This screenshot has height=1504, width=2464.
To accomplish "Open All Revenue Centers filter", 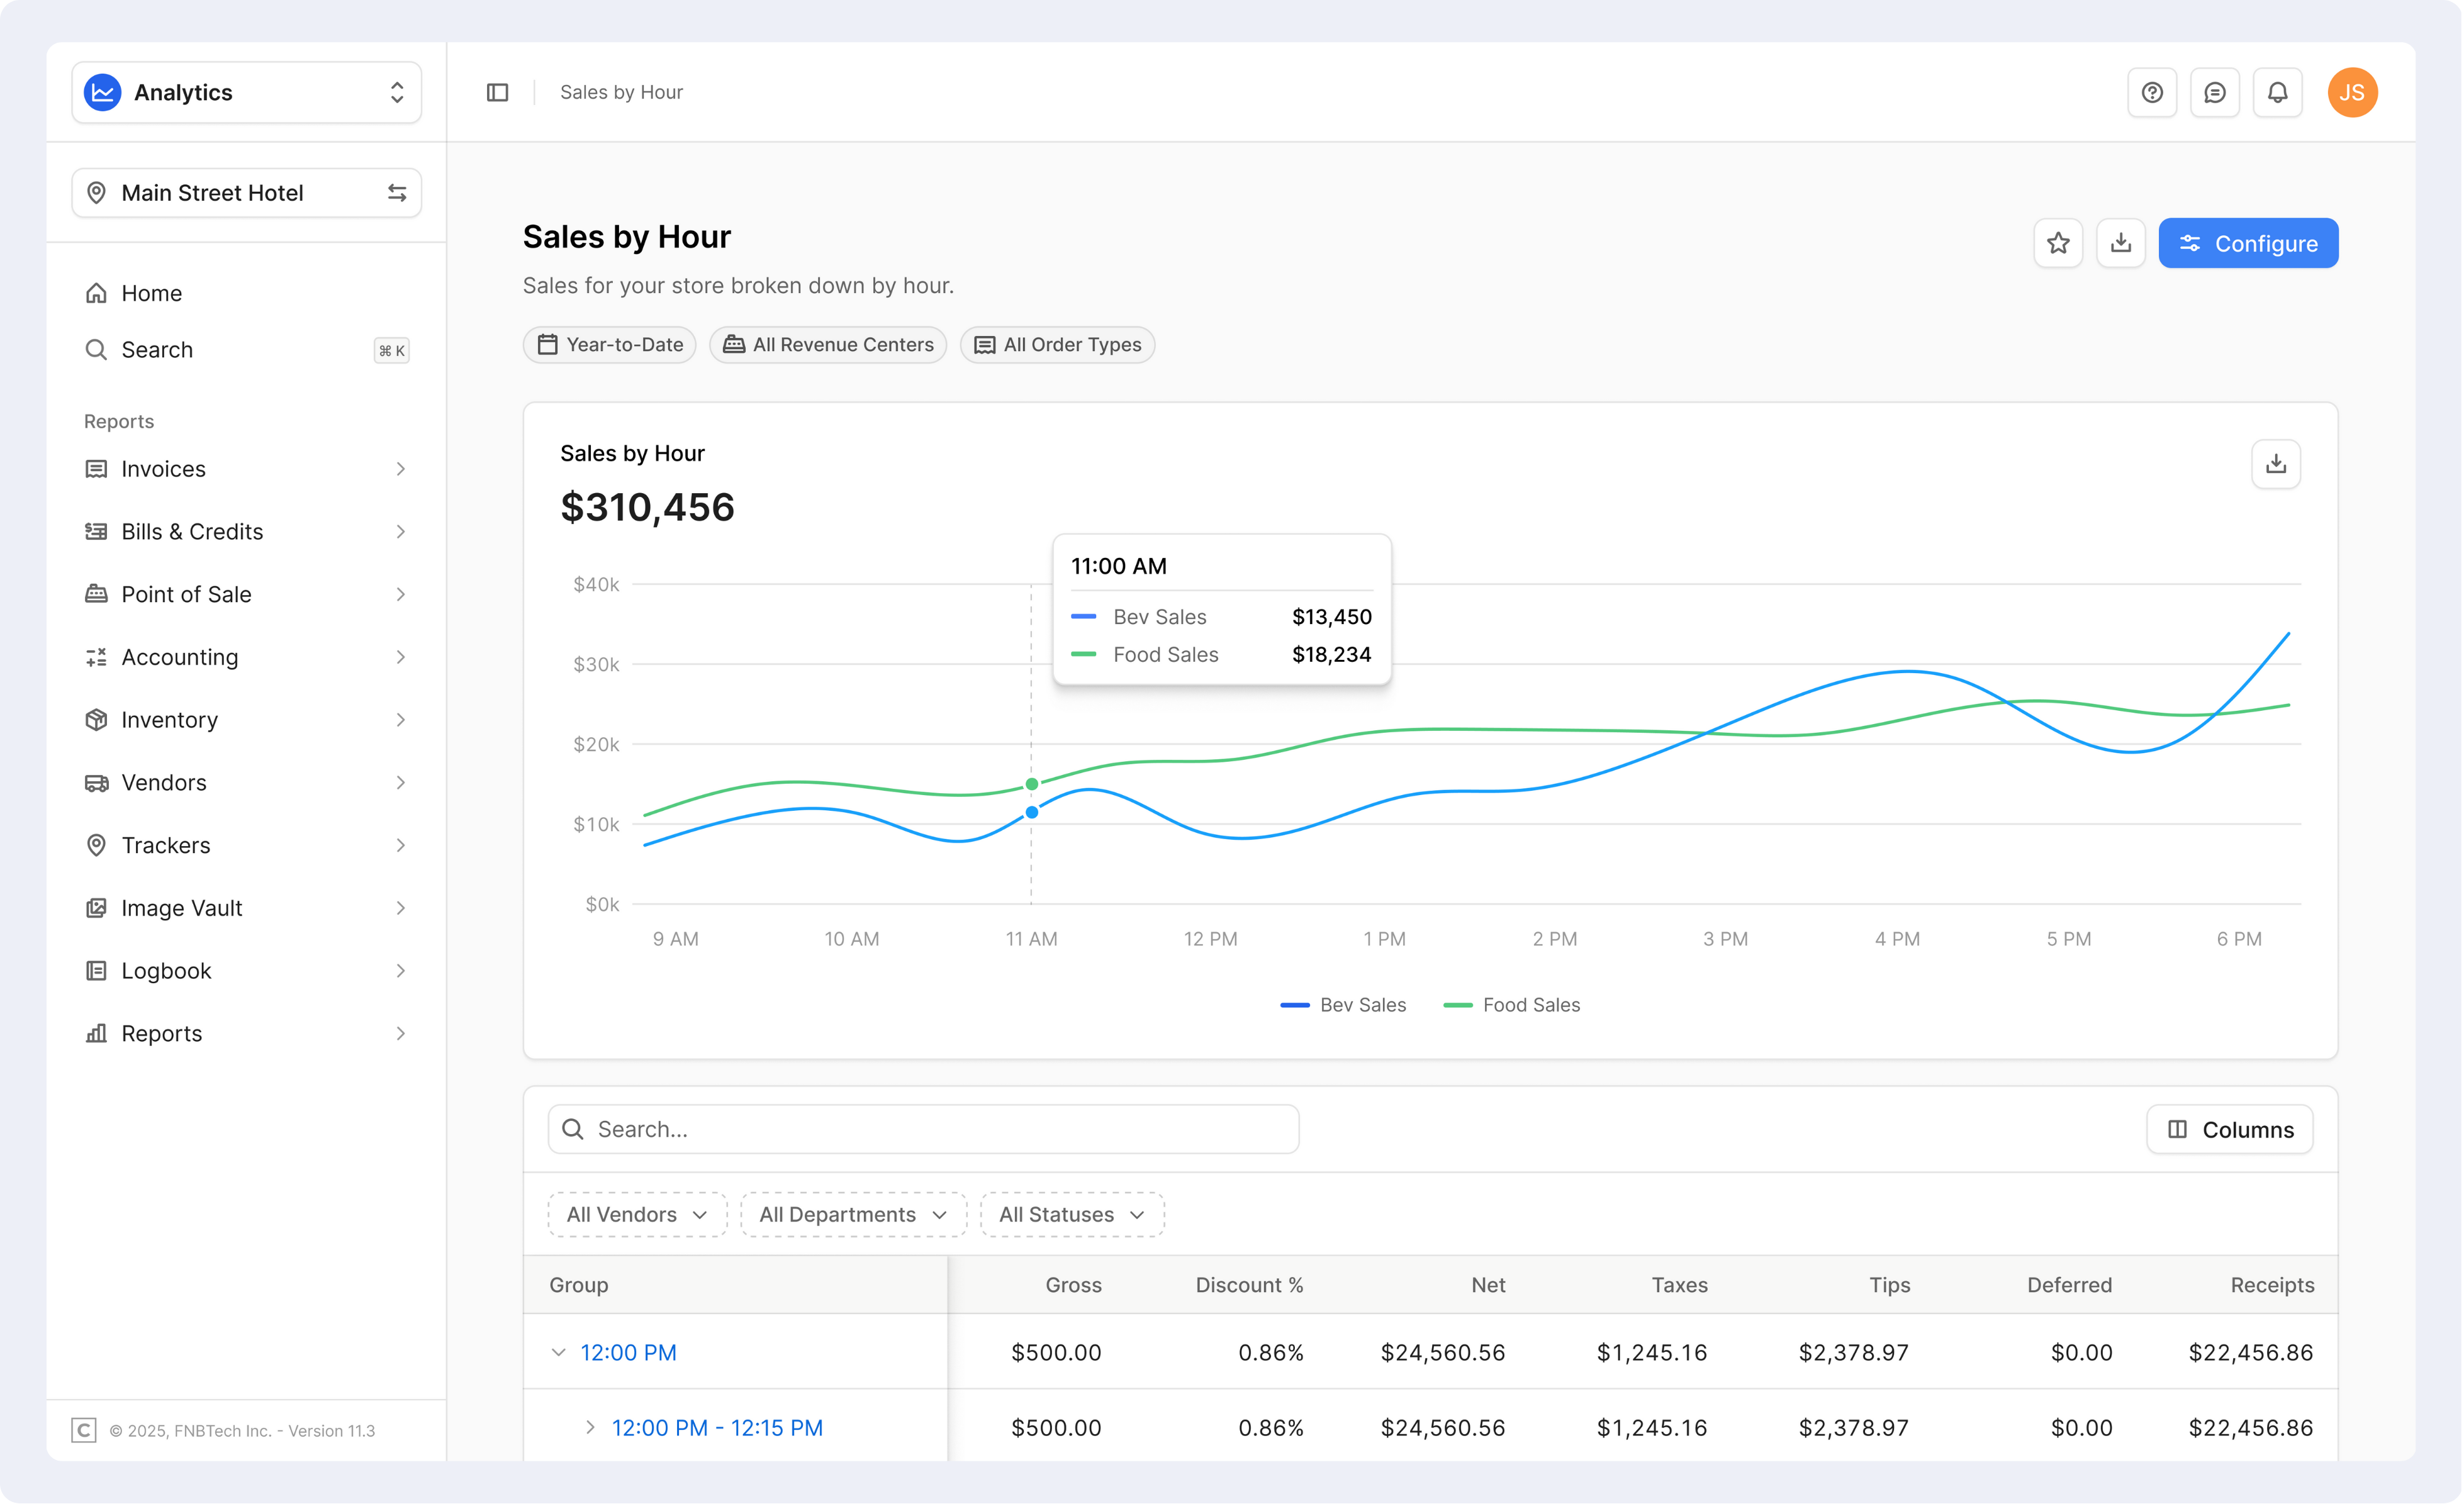I will pyautogui.click(x=828, y=345).
